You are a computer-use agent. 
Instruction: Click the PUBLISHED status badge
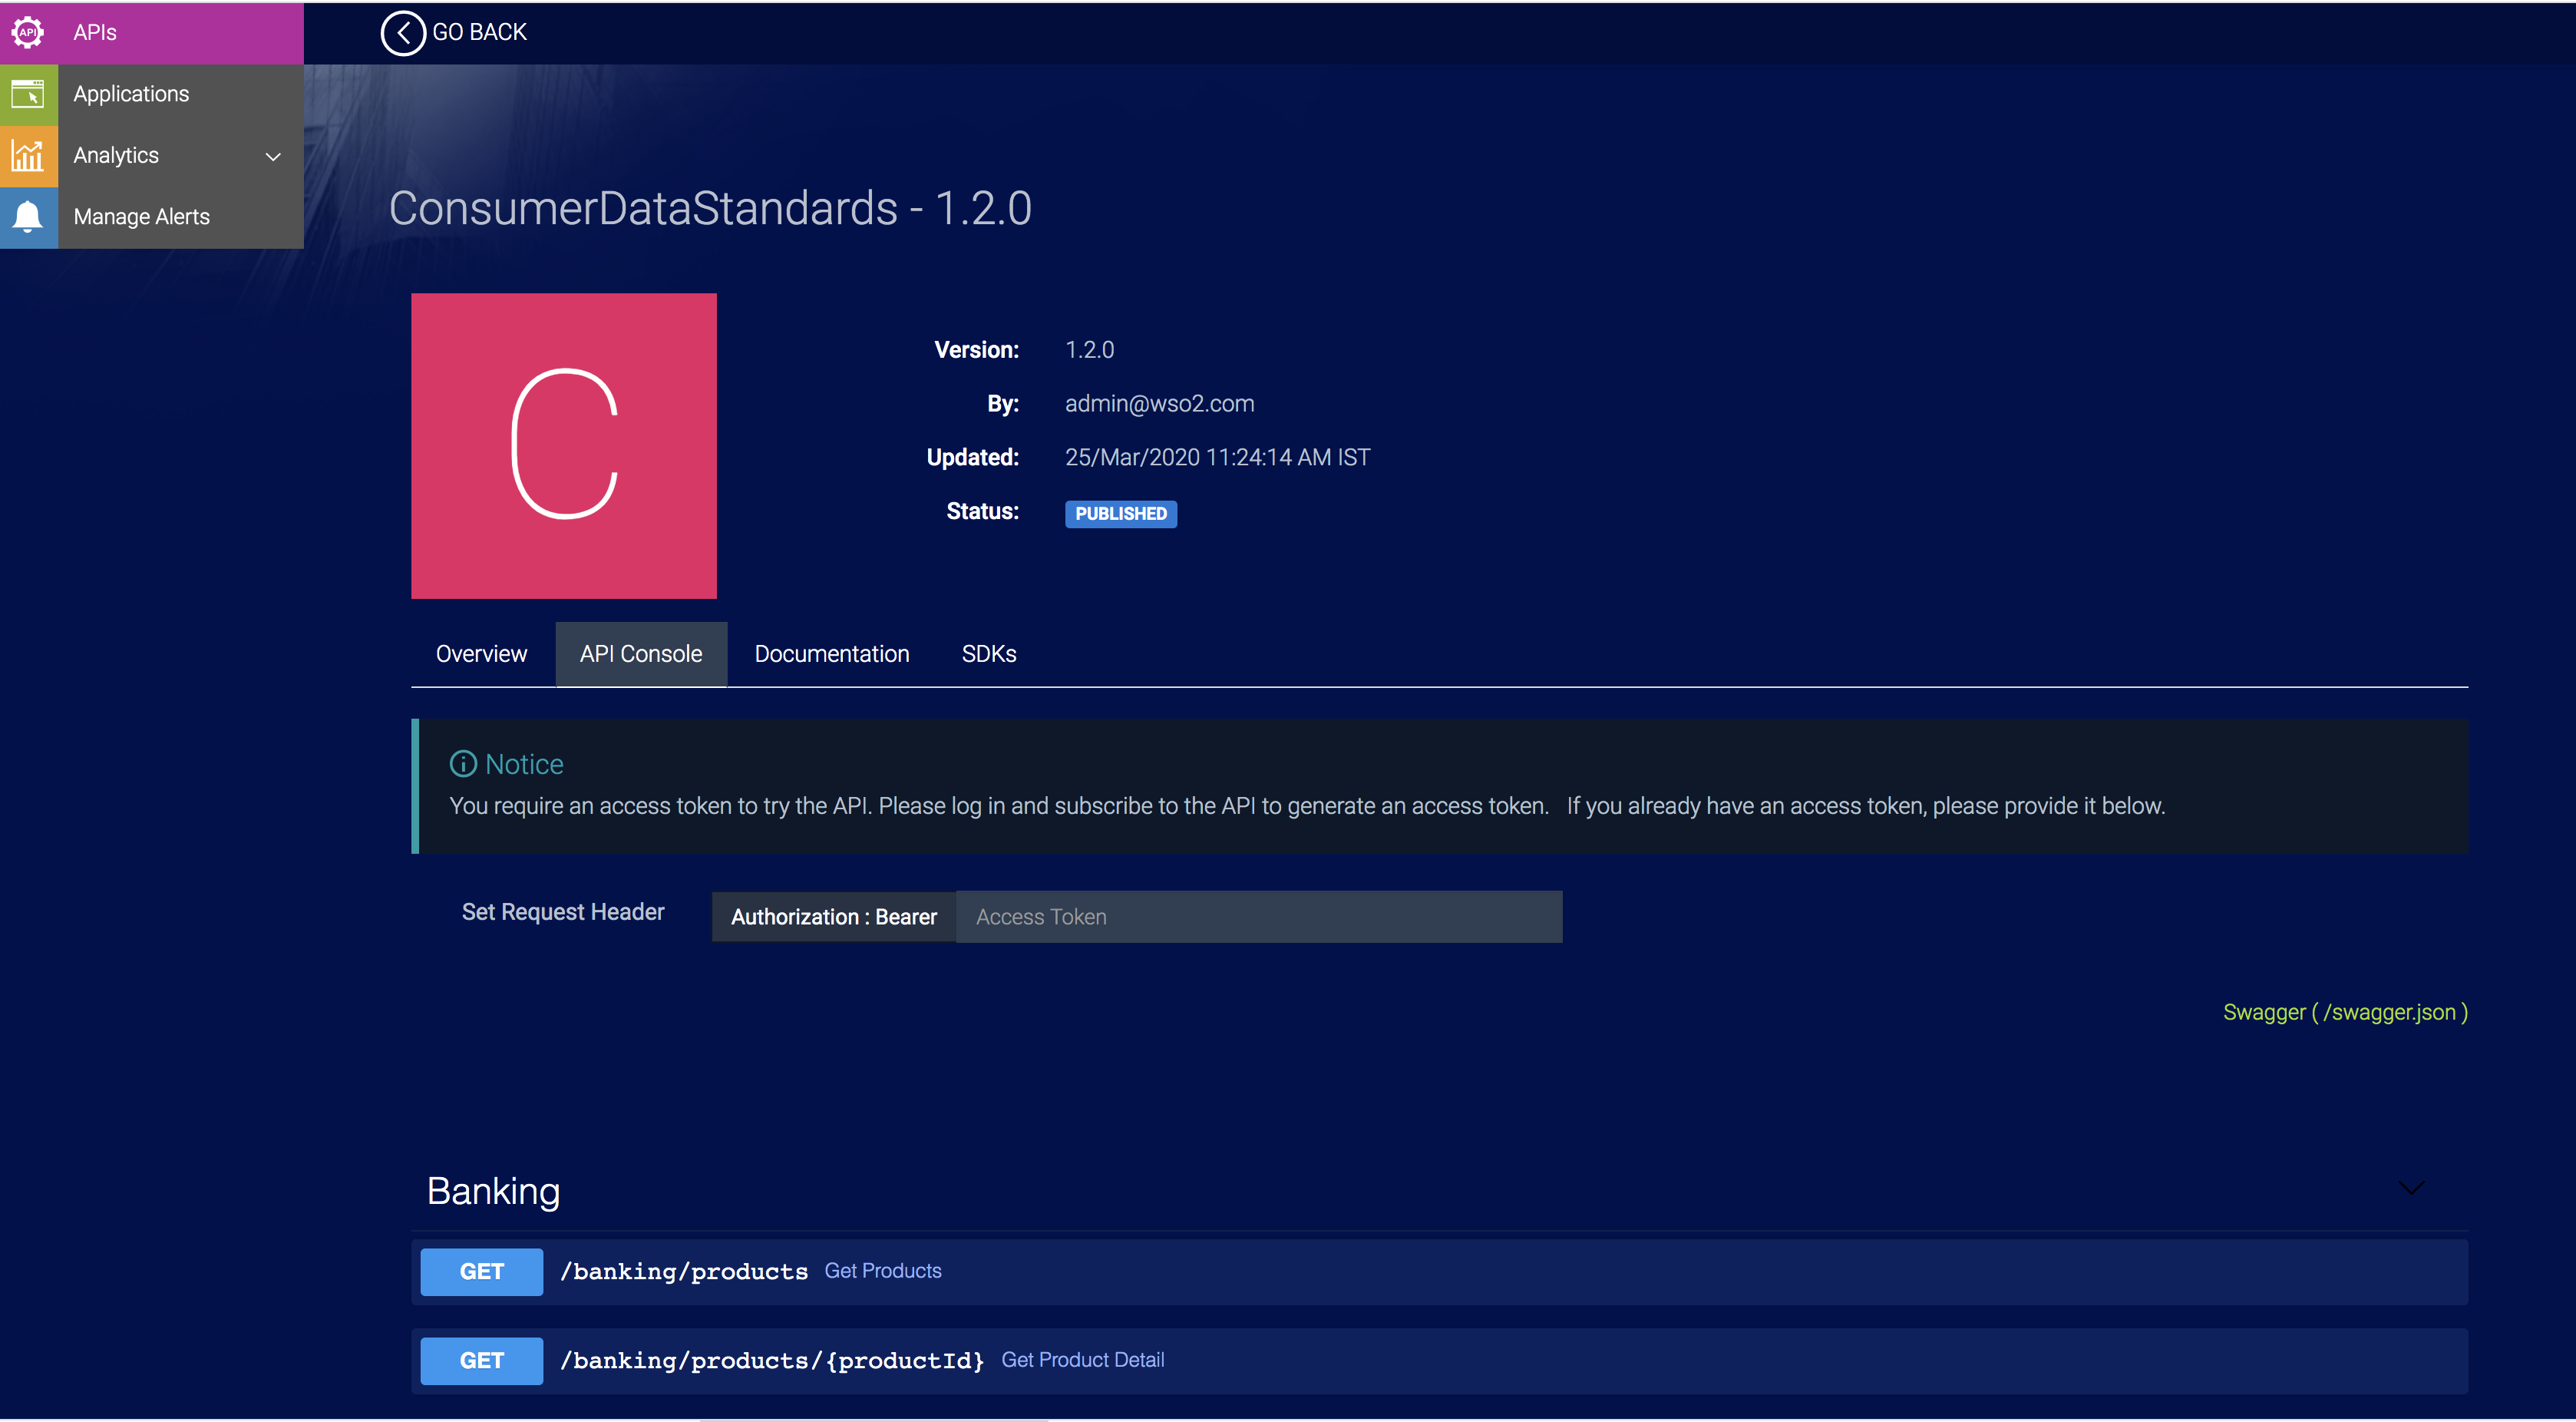(1121, 514)
